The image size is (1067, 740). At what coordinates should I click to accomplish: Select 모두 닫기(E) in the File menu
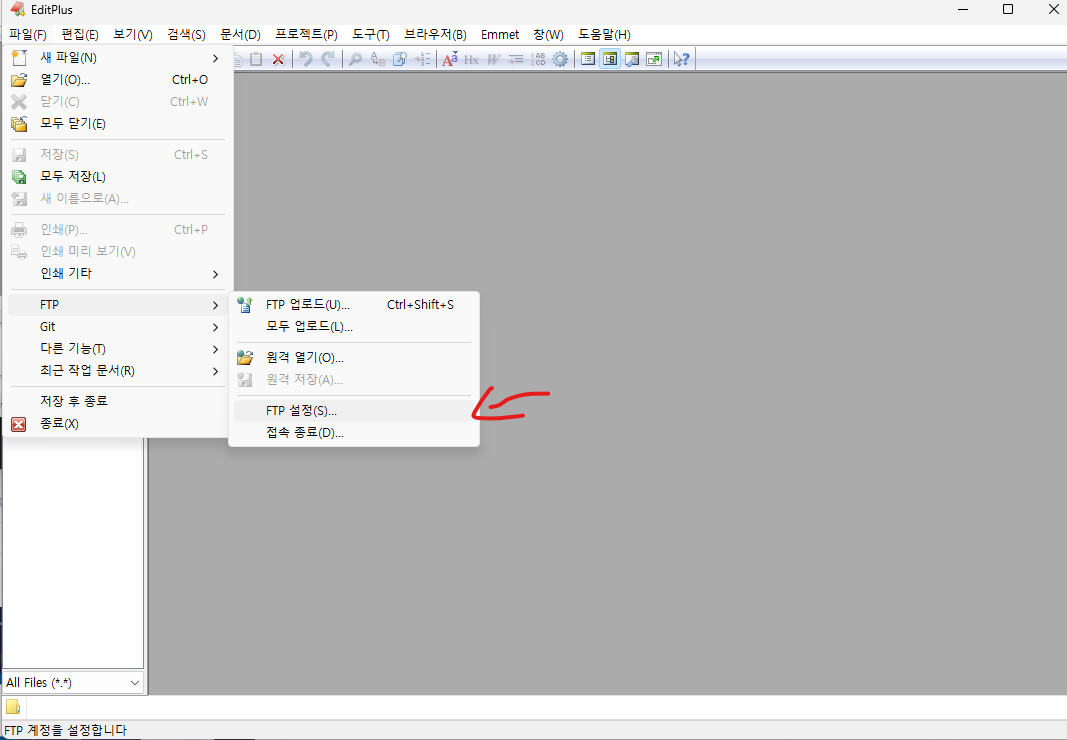pyautogui.click(x=116, y=123)
